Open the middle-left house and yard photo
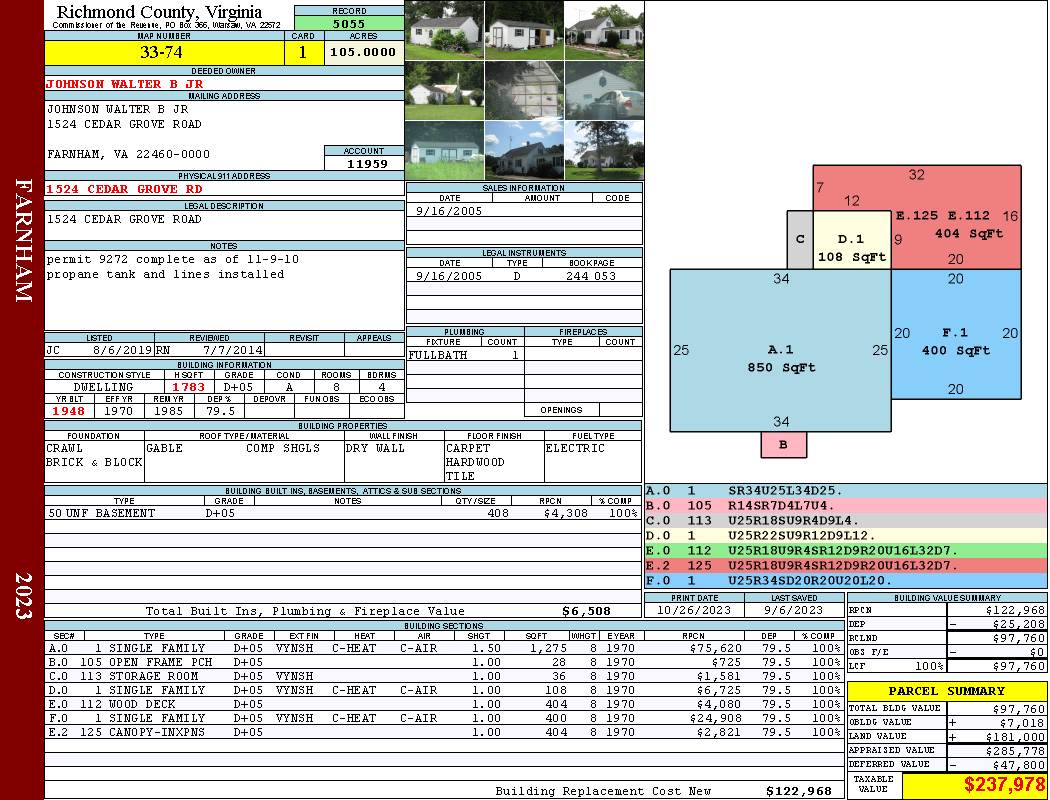The height and width of the screenshot is (800, 1050). pyautogui.click(x=444, y=90)
